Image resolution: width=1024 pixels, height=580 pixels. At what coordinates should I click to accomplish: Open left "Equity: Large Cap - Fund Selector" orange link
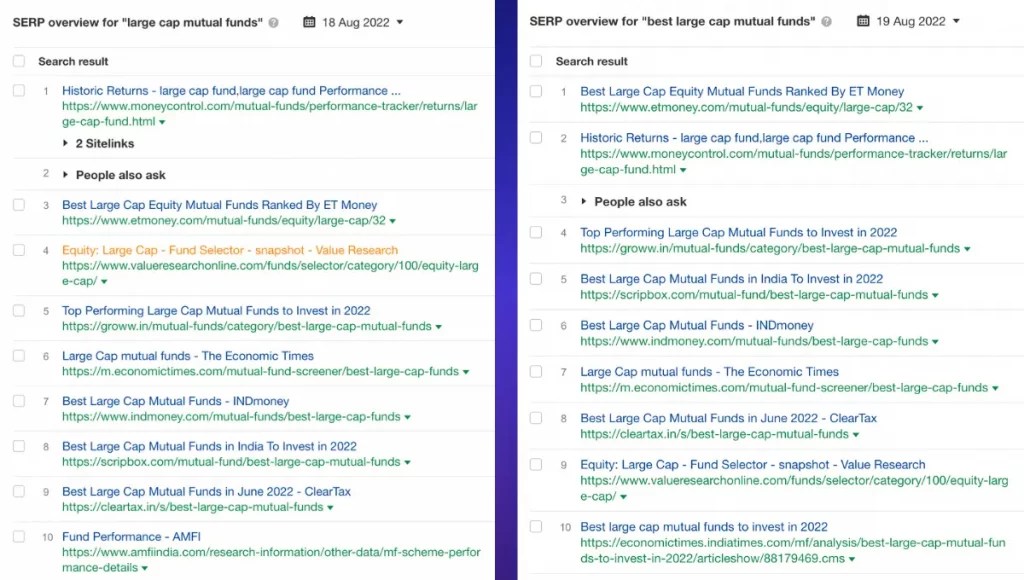230,250
